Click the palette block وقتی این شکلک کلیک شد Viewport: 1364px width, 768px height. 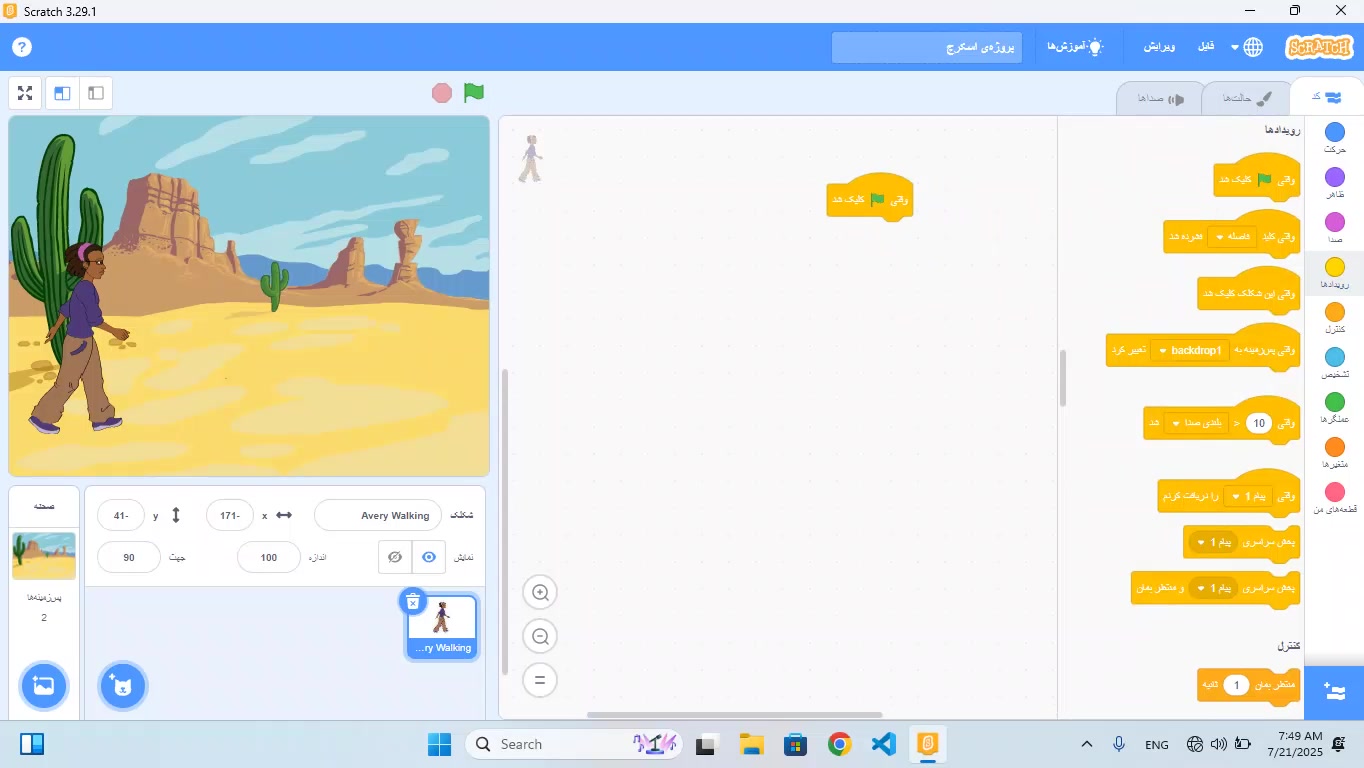(1249, 293)
